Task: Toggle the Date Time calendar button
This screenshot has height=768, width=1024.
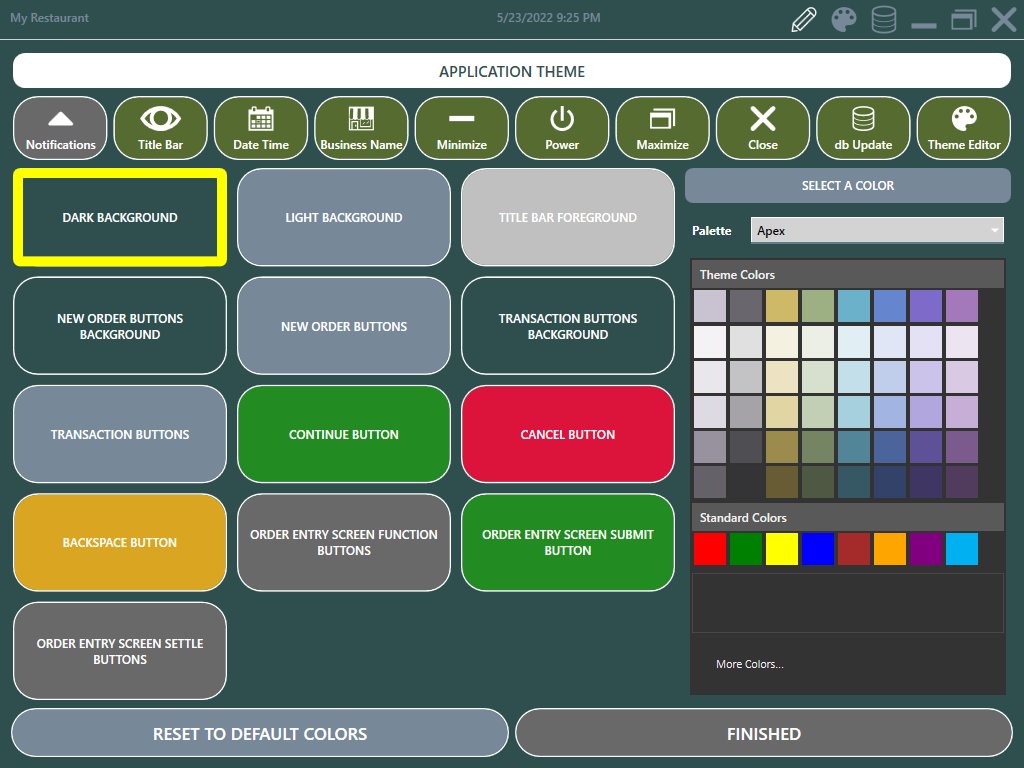Action: (x=261, y=129)
